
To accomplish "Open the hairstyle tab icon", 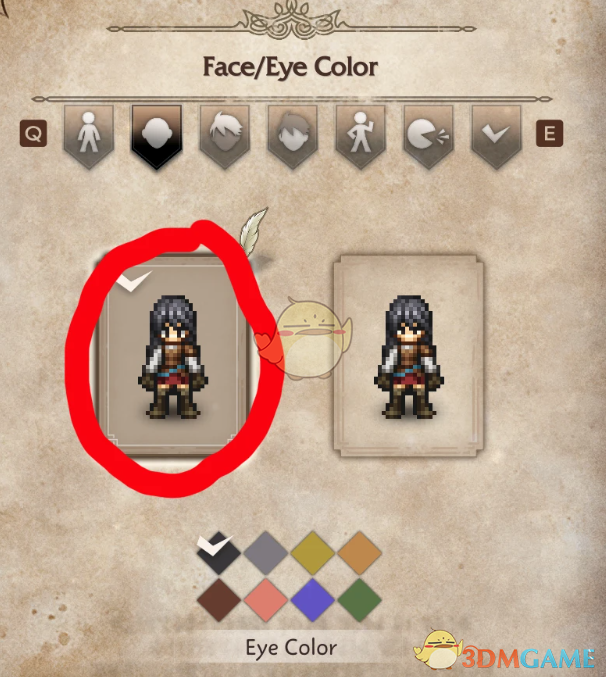I will click(224, 135).
